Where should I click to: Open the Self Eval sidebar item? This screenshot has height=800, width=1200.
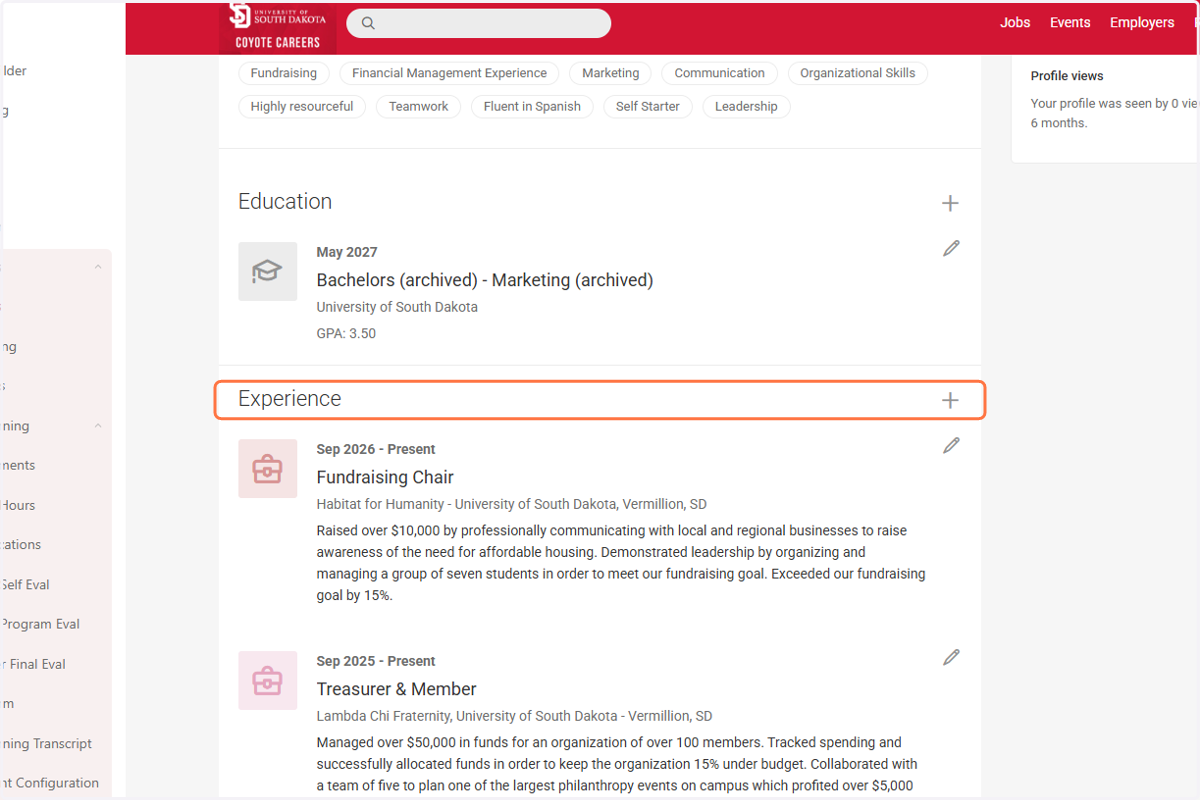25,585
